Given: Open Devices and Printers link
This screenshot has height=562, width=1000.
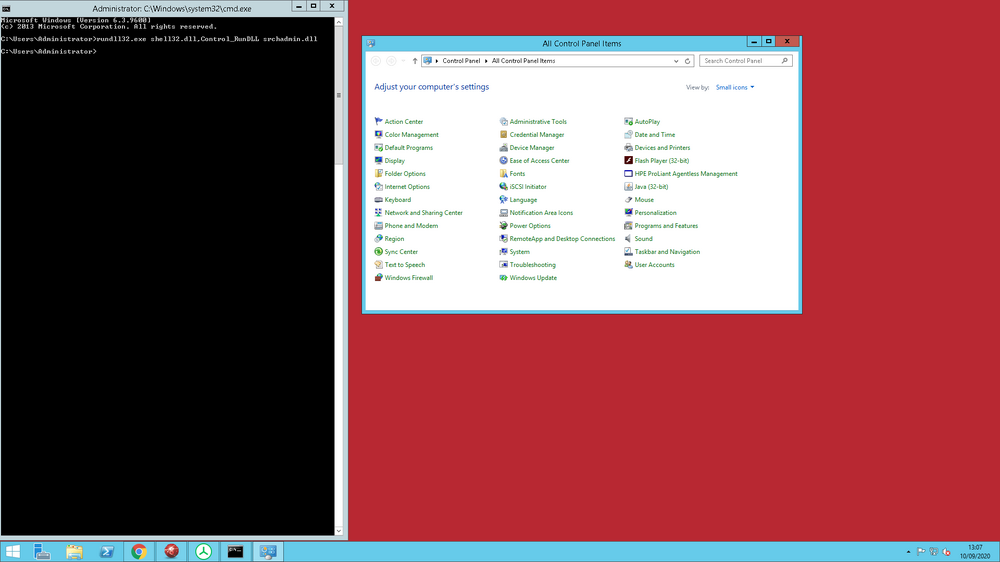Looking at the screenshot, I should (662, 147).
